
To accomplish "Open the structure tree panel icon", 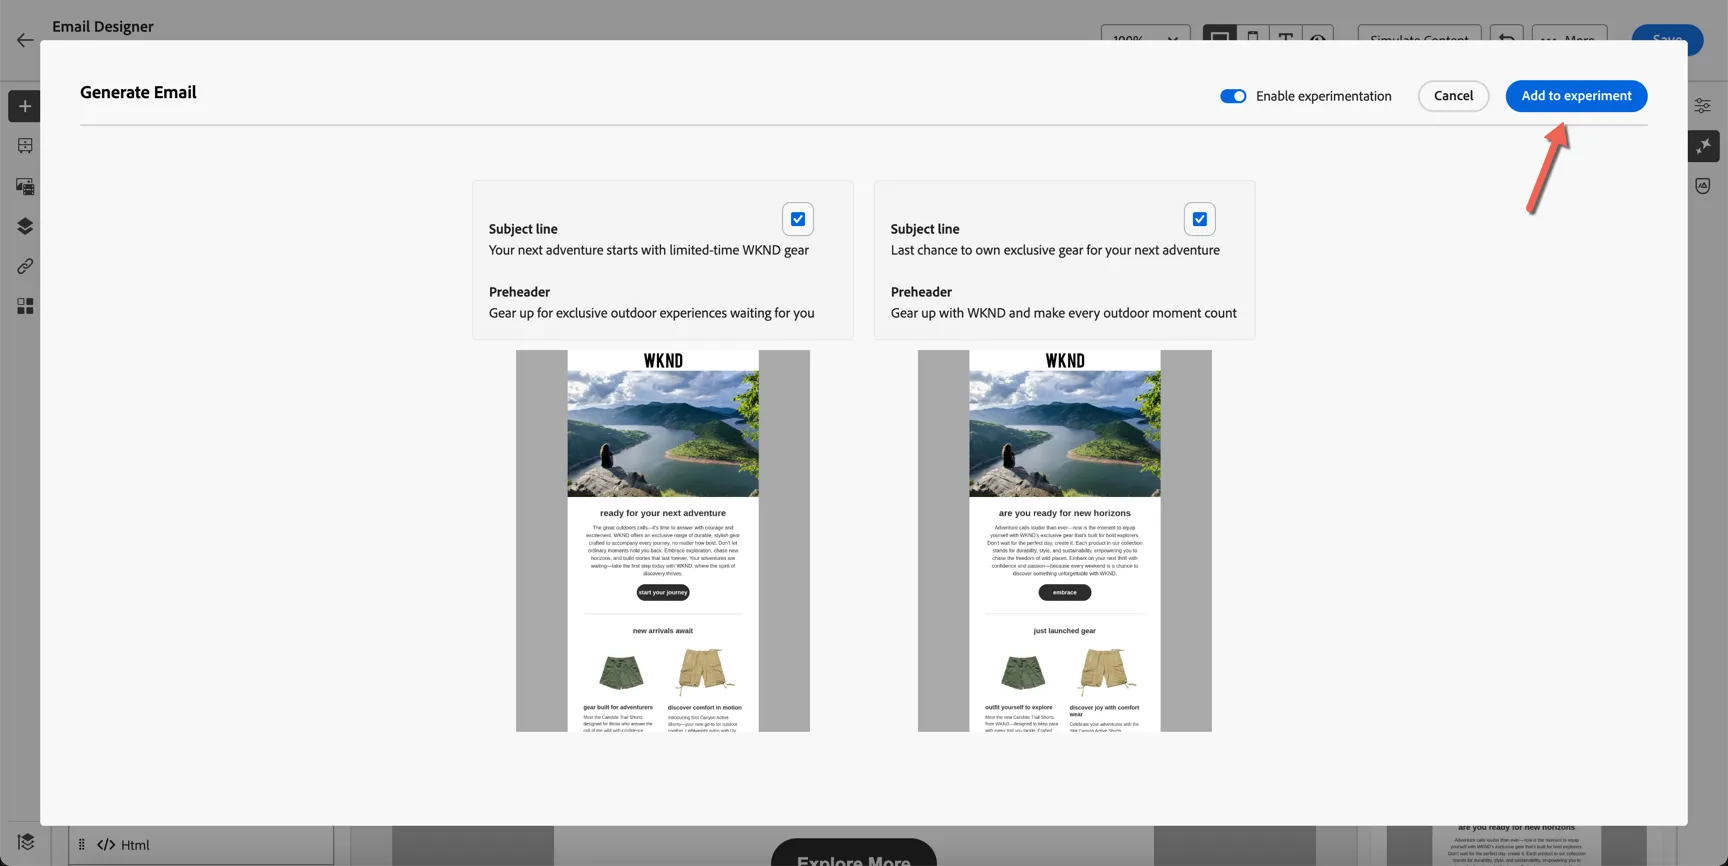I will [25, 146].
